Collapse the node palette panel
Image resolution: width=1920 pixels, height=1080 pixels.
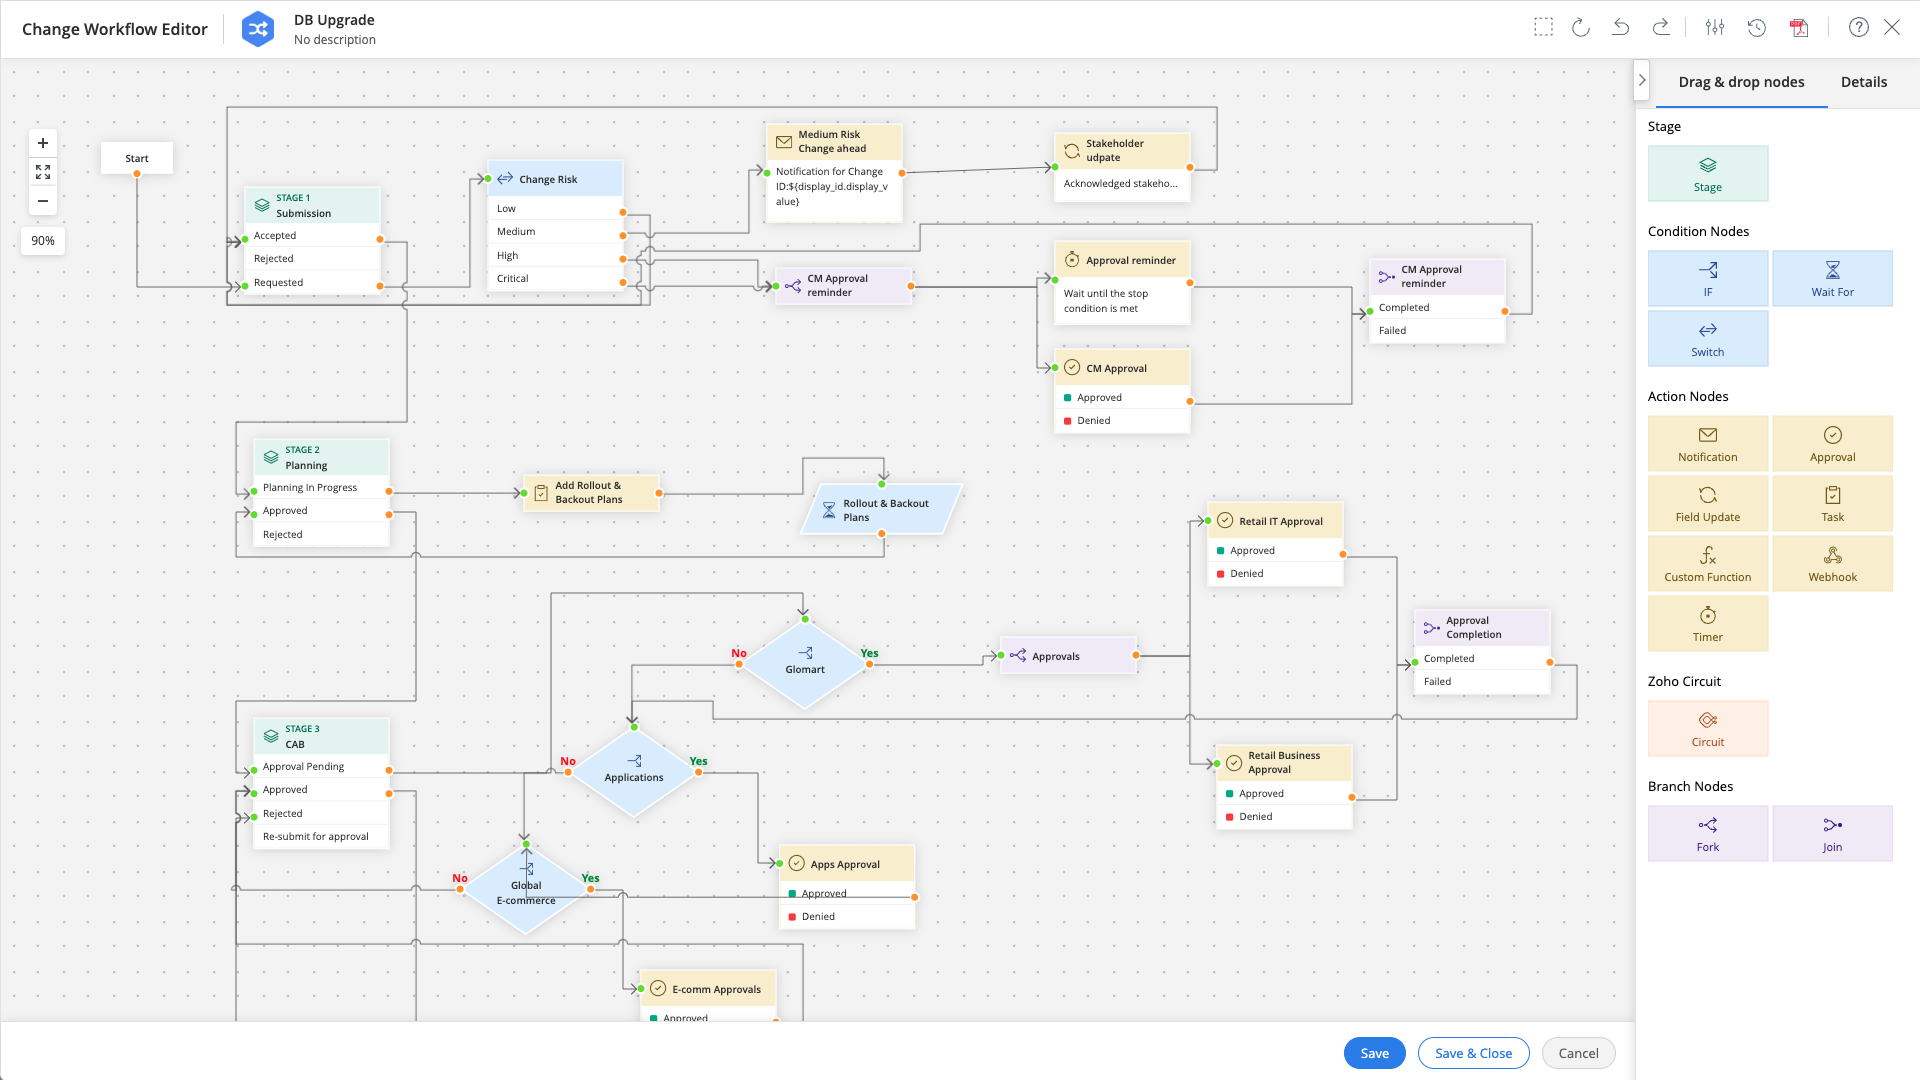(1641, 79)
